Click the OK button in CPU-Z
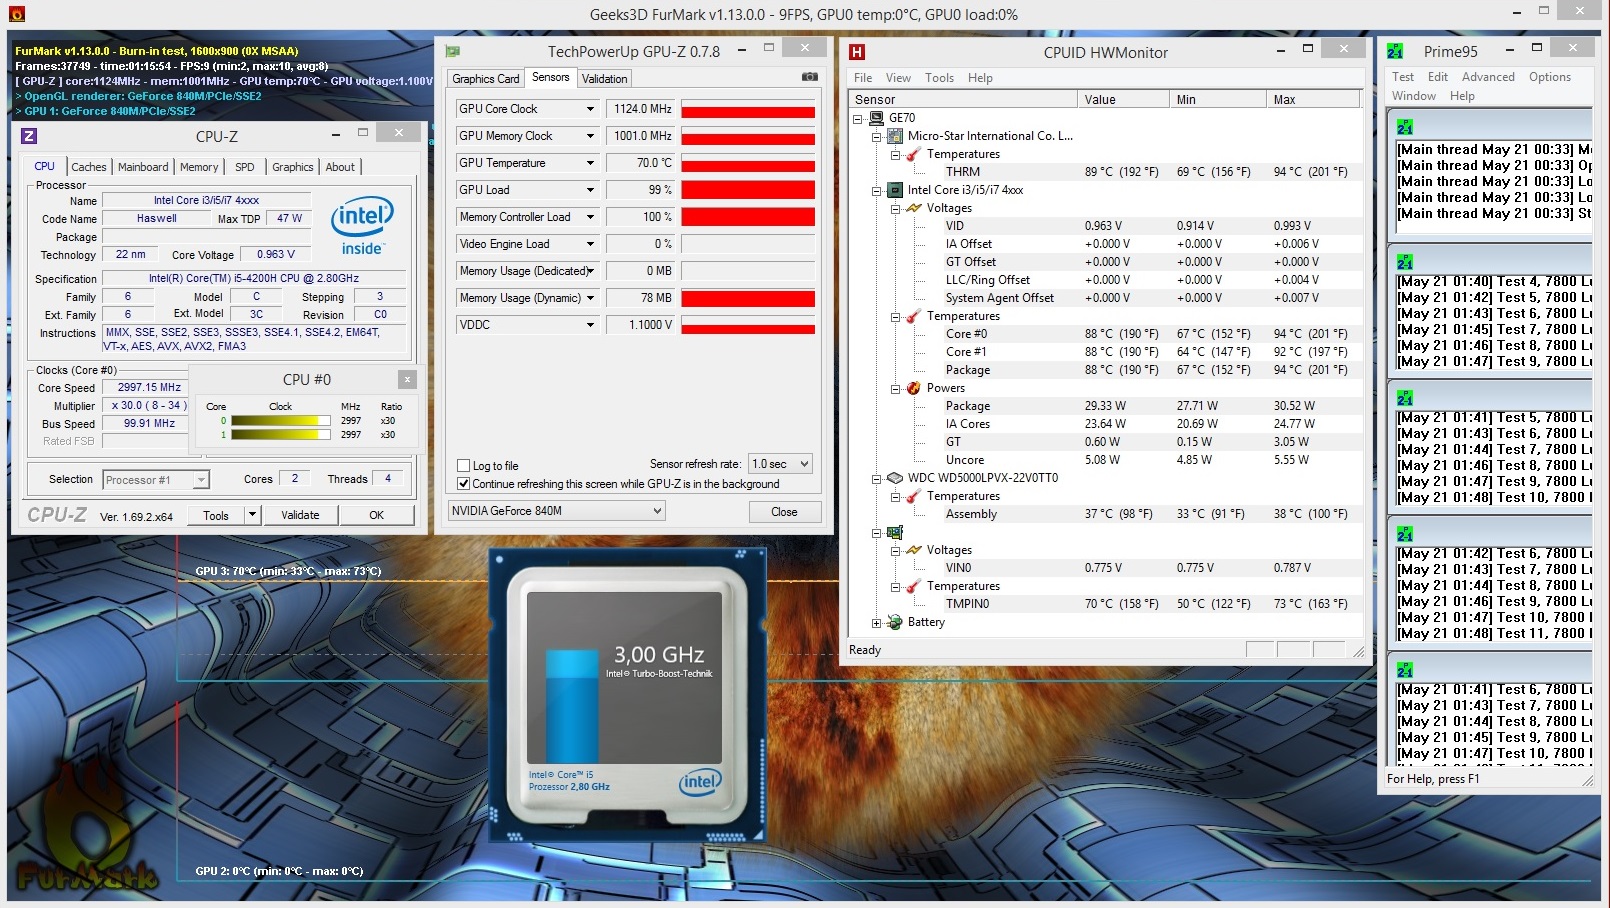 (x=376, y=515)
